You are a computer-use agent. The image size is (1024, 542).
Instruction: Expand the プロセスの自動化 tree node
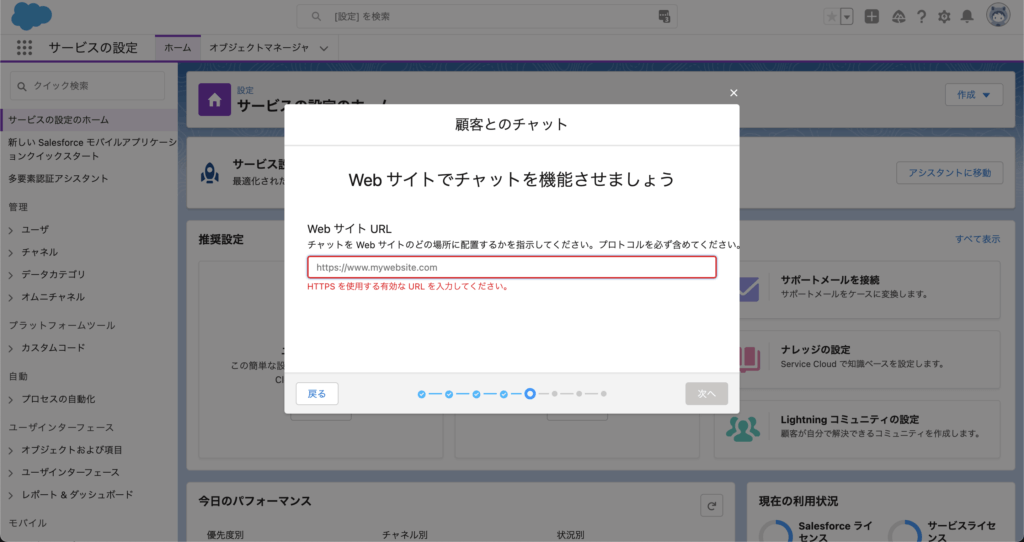tap(11, 400)
